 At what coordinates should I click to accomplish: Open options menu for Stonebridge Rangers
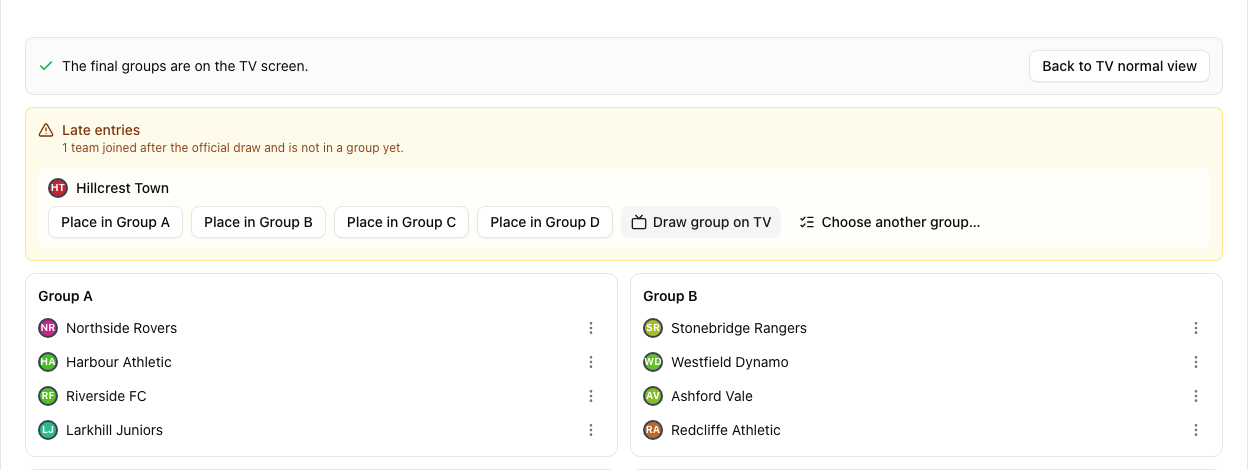click(1196, 328)
